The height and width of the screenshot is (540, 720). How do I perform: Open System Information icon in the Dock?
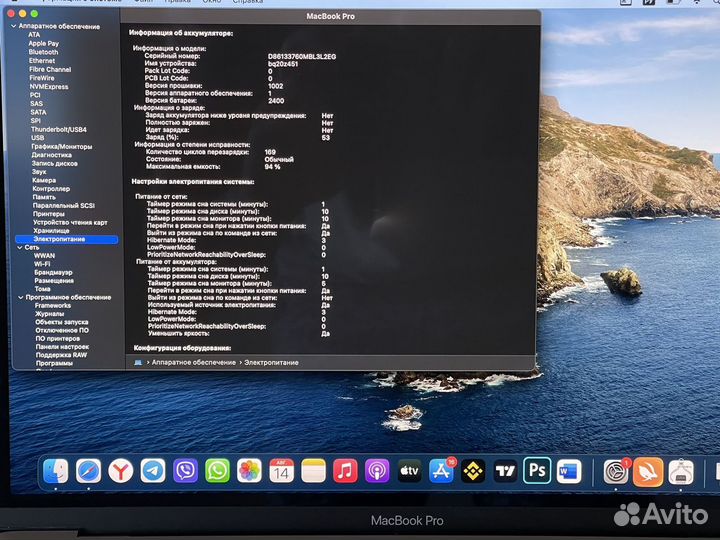tap(681, 472)
